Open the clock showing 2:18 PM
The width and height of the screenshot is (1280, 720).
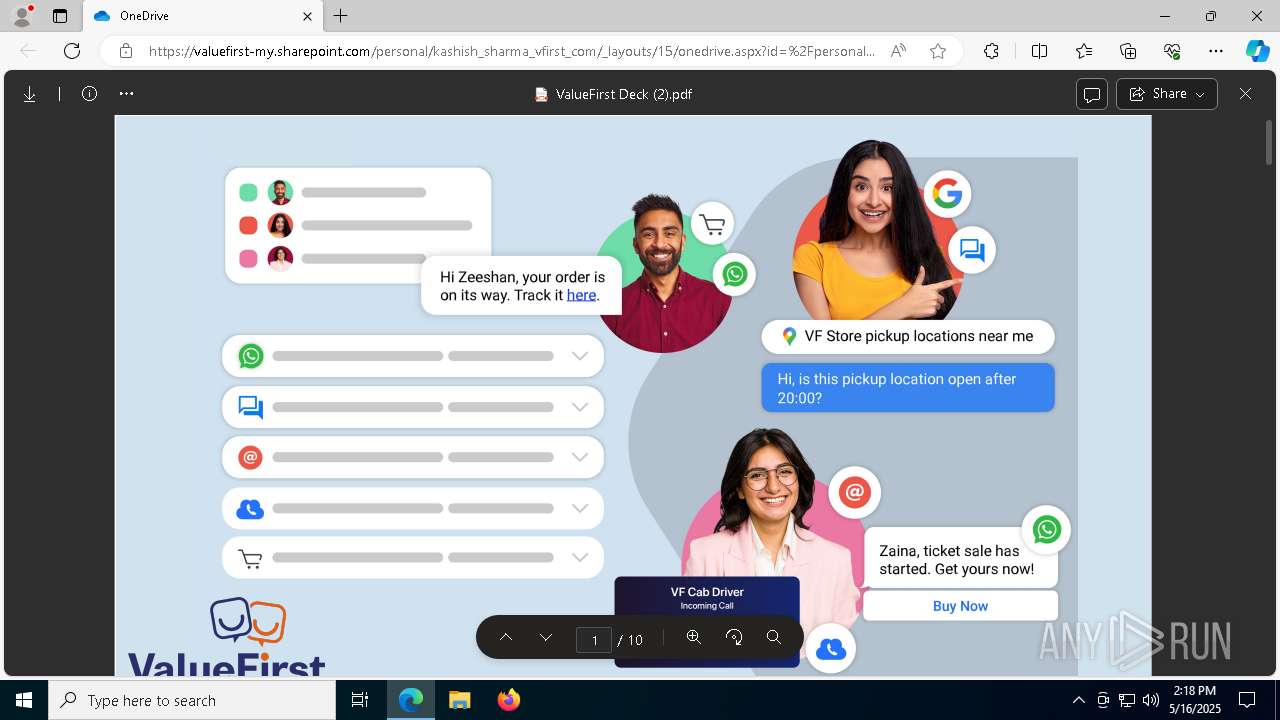[x=1196, y=700]
